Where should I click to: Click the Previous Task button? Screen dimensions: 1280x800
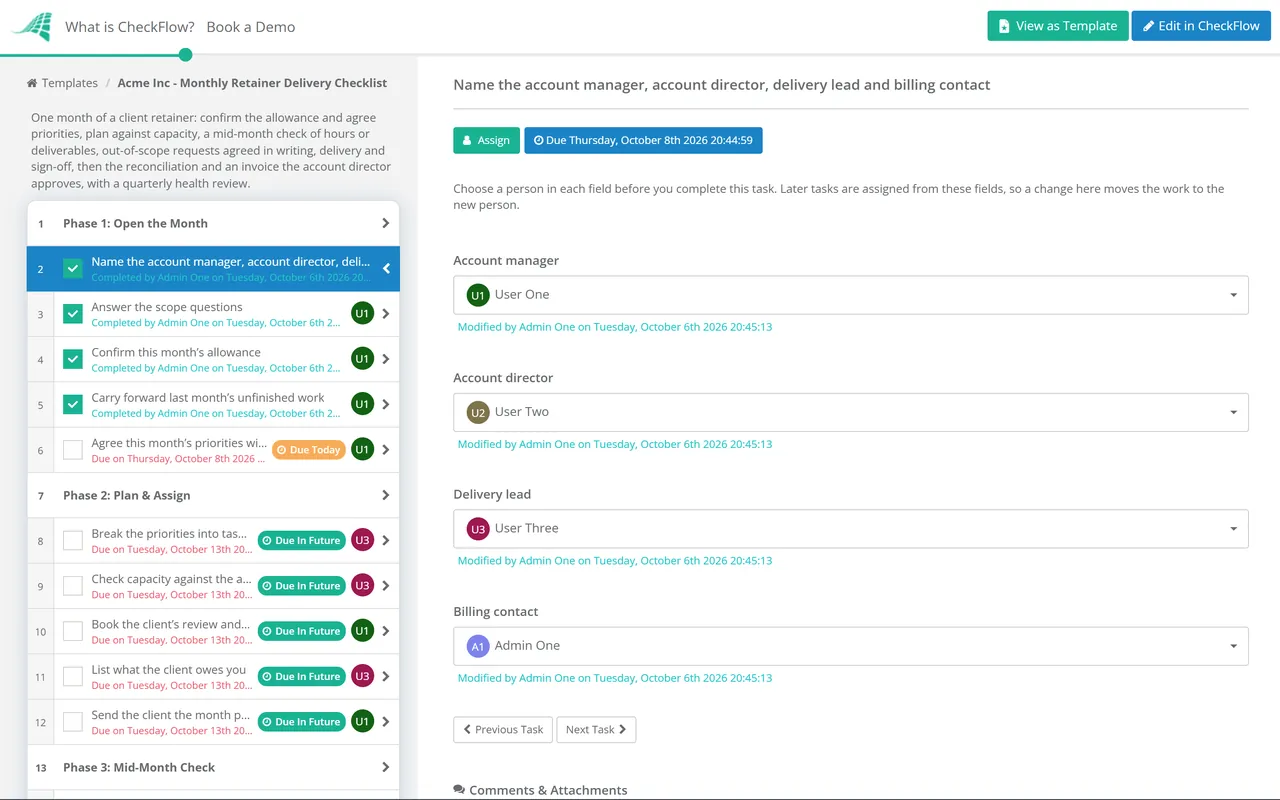coord(503,730)
